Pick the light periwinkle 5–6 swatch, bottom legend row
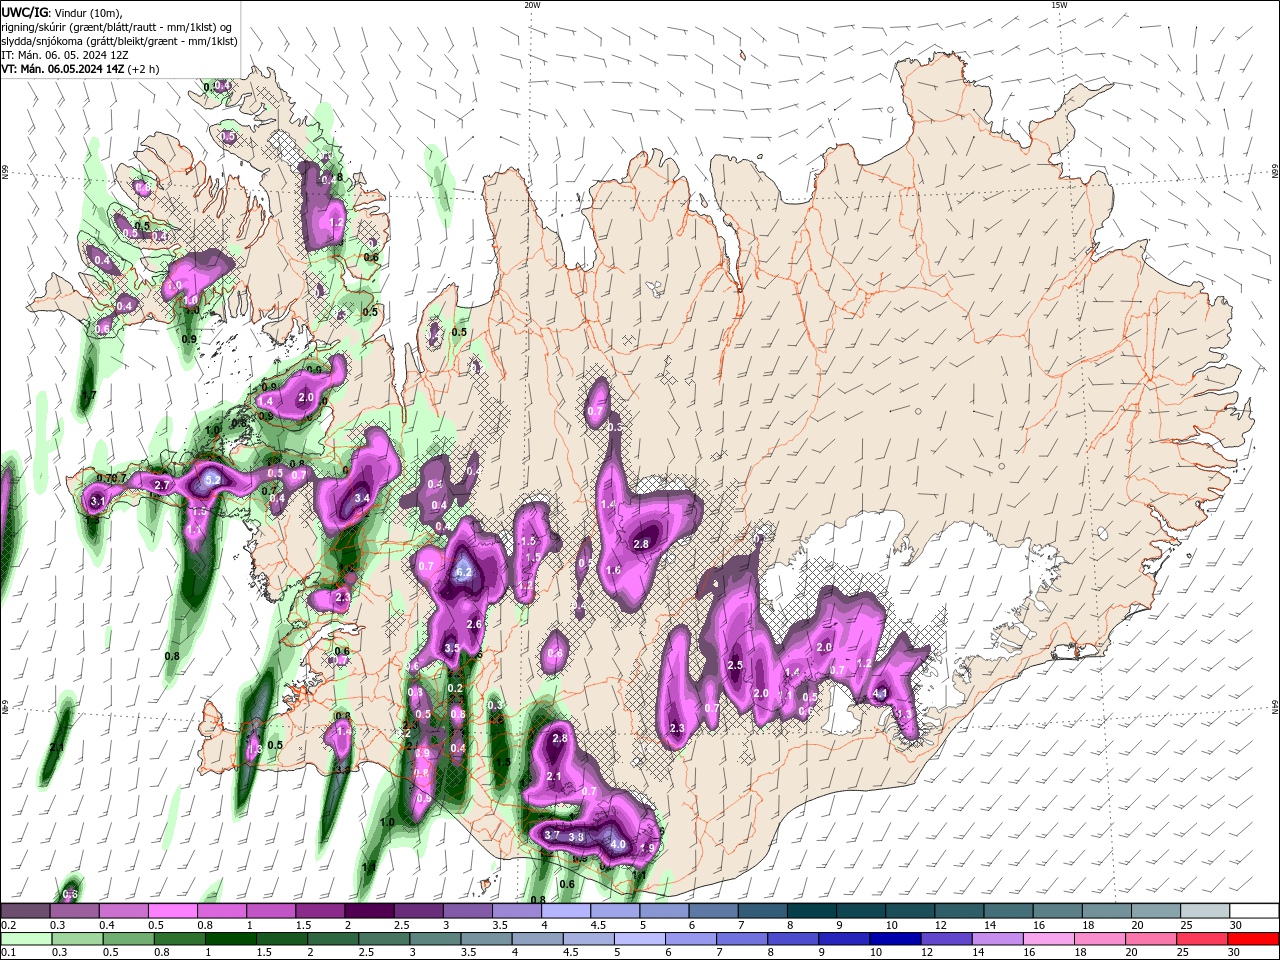1280x960 pixels. pyautogui.click(x=639, y=939)
